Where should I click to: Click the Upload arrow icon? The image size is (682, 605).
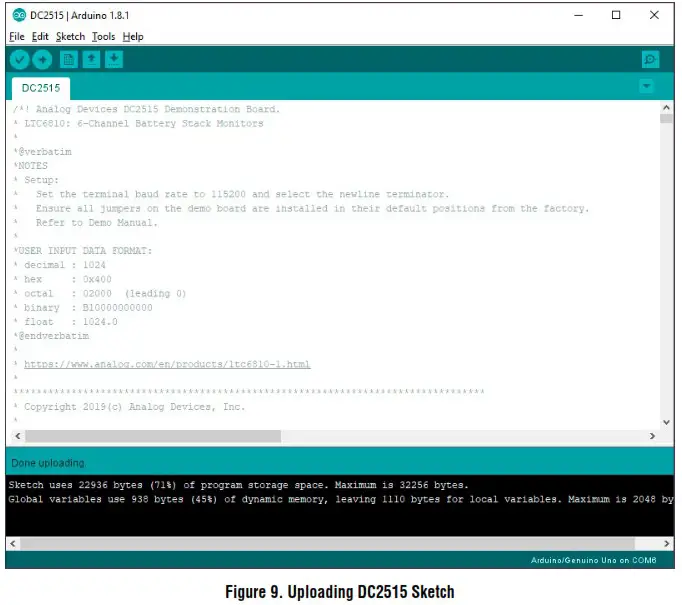(42, 60)
